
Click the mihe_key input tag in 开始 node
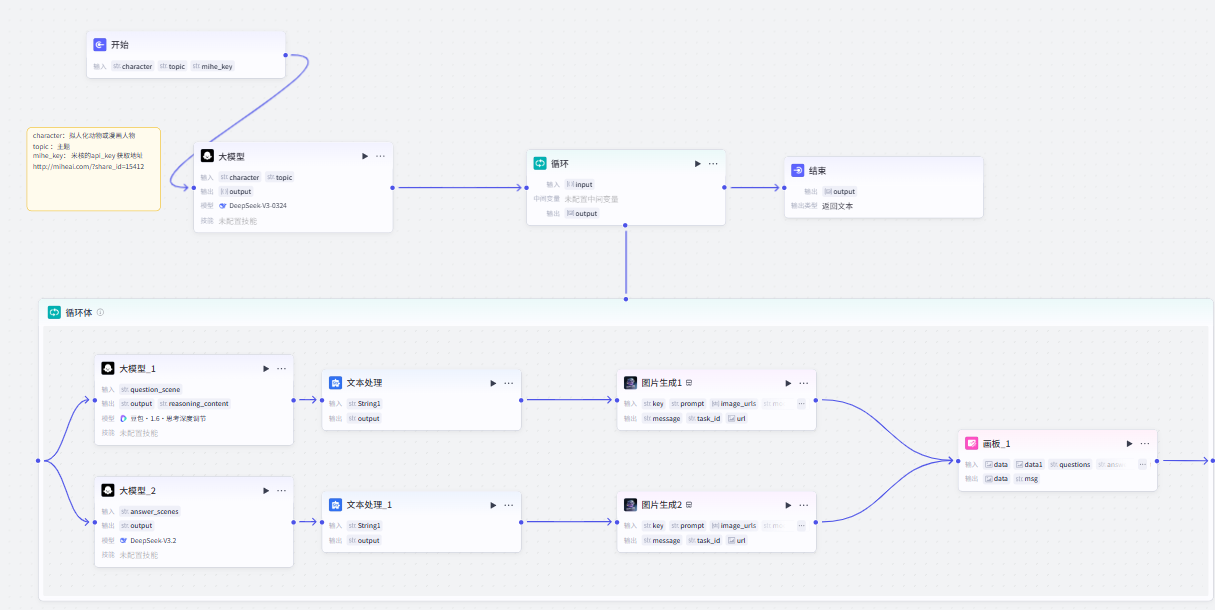(212, 67)
